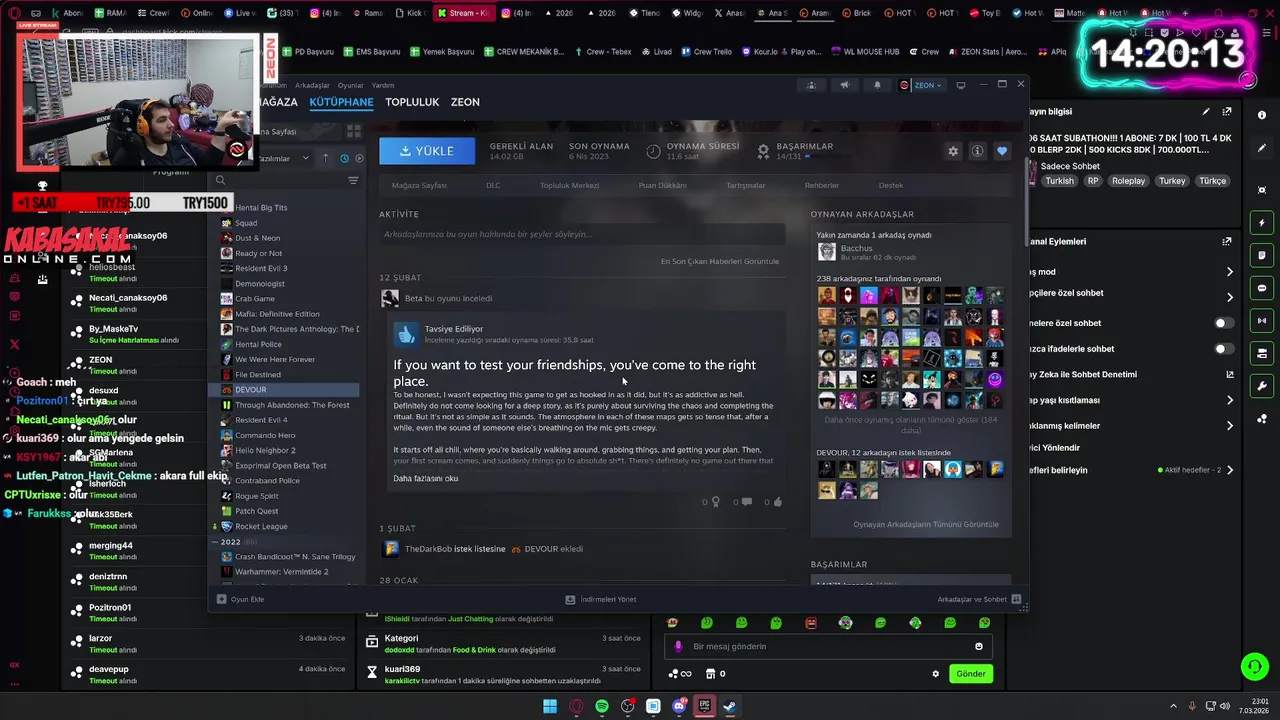Open the MAĞAZA tab in Steam

(277, 102)
